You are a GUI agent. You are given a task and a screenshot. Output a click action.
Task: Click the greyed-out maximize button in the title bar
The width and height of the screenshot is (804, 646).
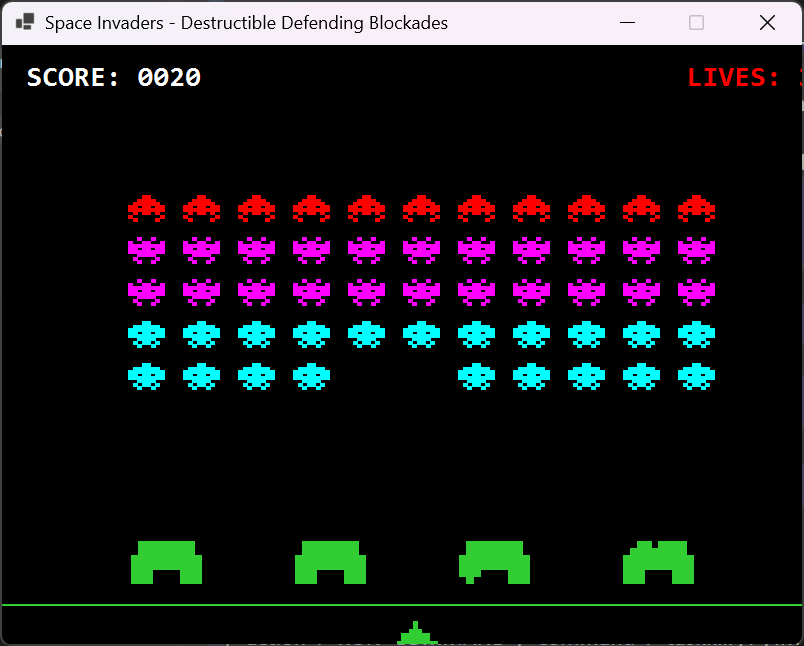click(696, 23)
